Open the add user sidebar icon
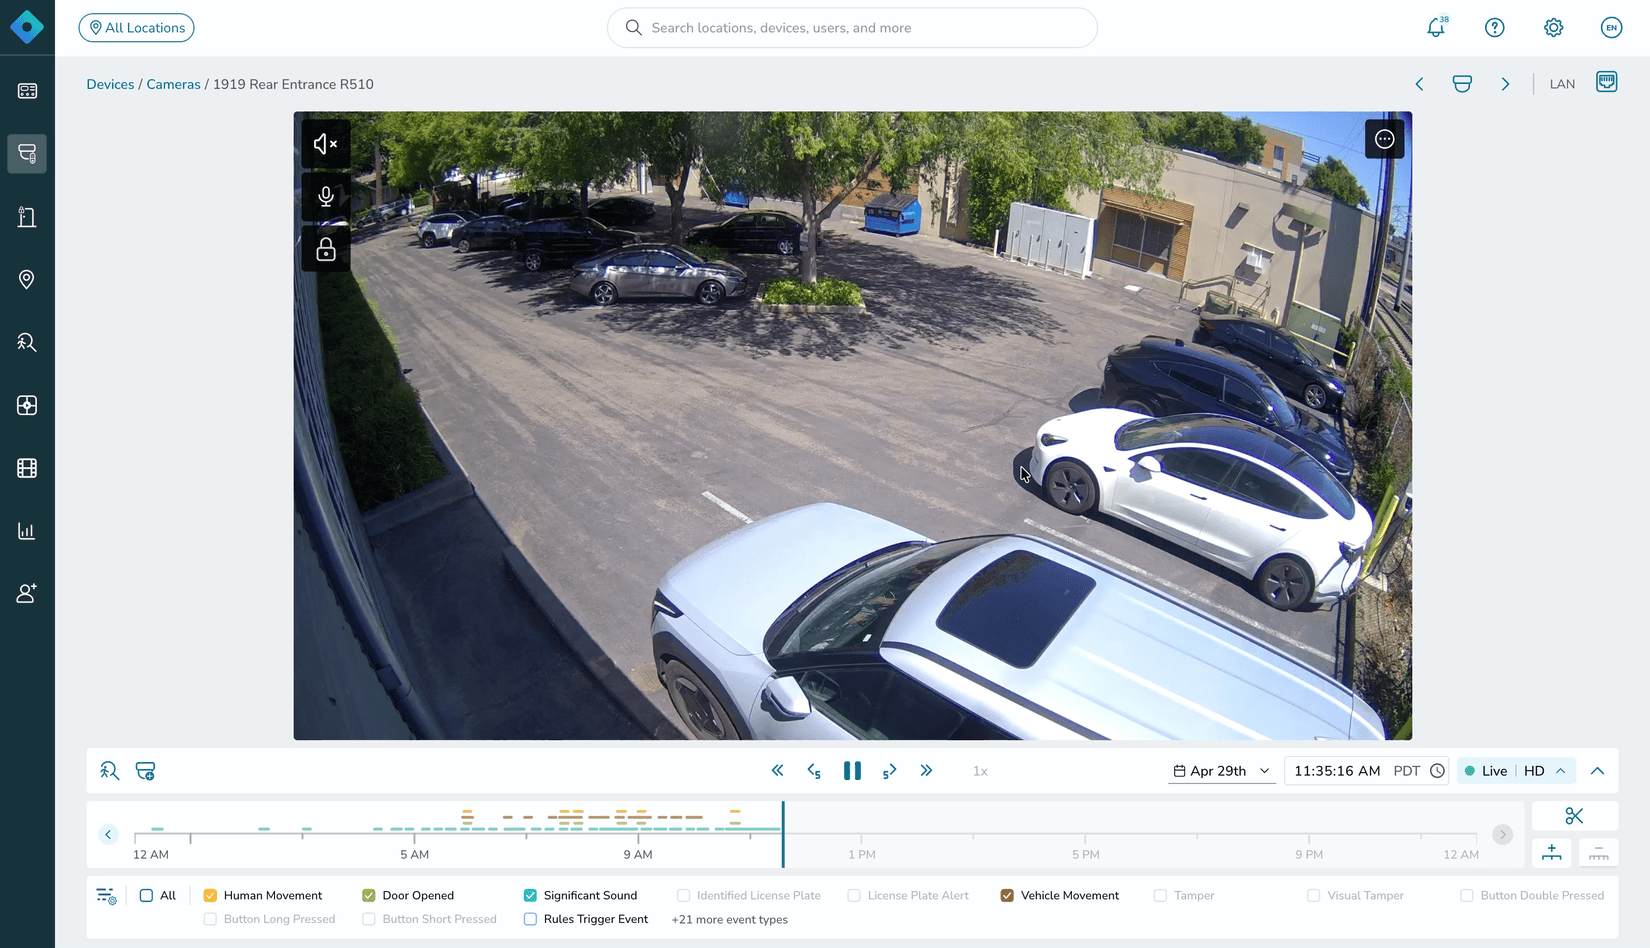Image resolution: width=1650 pixels, height=948 pixels. [27, 593]
